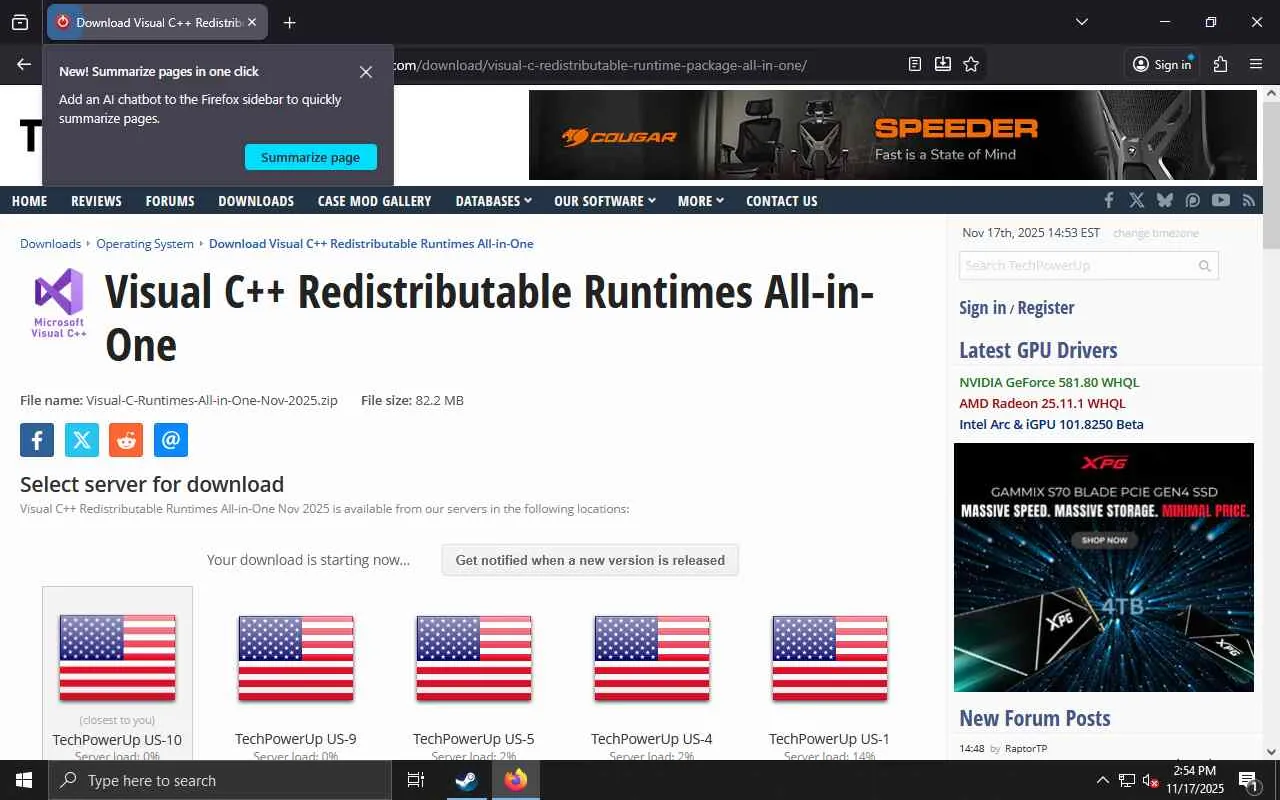This screenshot has height=800, width=1280.
Task: Open the Windows Start menu
Action: (24, 780)
